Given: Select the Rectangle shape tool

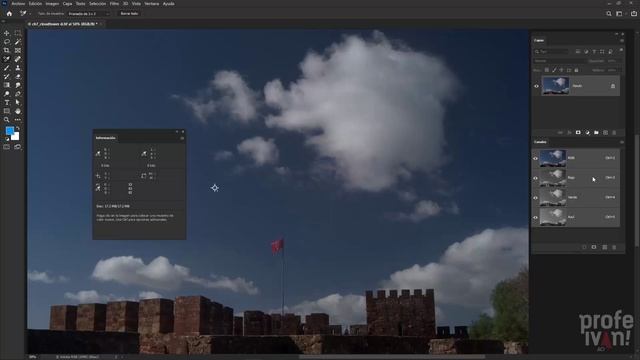Looking at the screenshot, I should 7,111.
